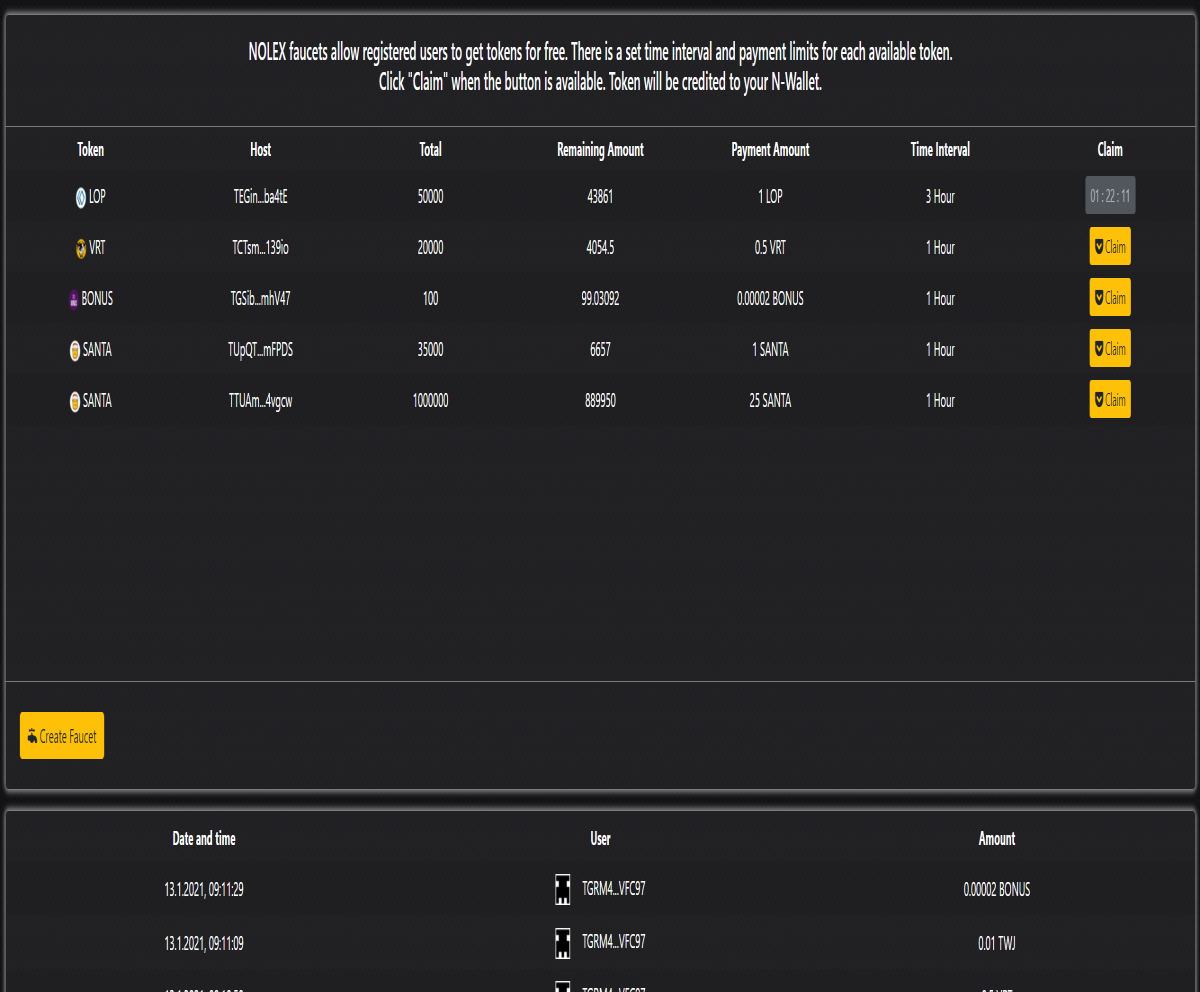Image resolution: width=1200 pixels, height=992 pixels.
Task: Open host address TCTsm...139io
Action: click(260, 248)
